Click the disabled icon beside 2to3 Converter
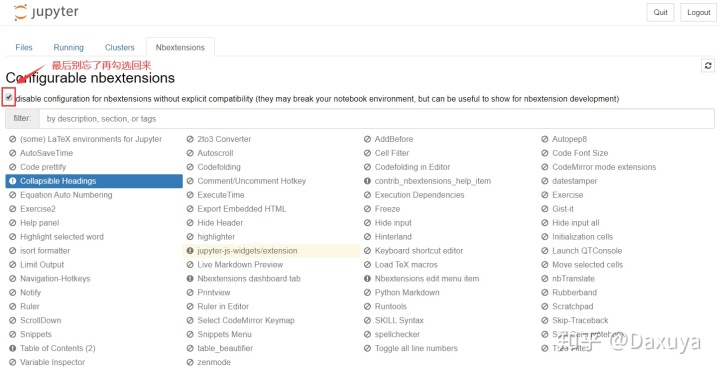The width and height of the screenshot is (720, 374). (x=190, y=139)
